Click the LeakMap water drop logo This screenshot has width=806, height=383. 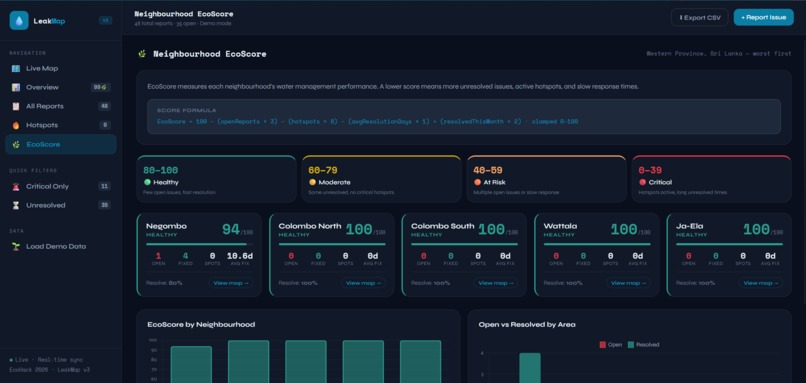[19, 21]
